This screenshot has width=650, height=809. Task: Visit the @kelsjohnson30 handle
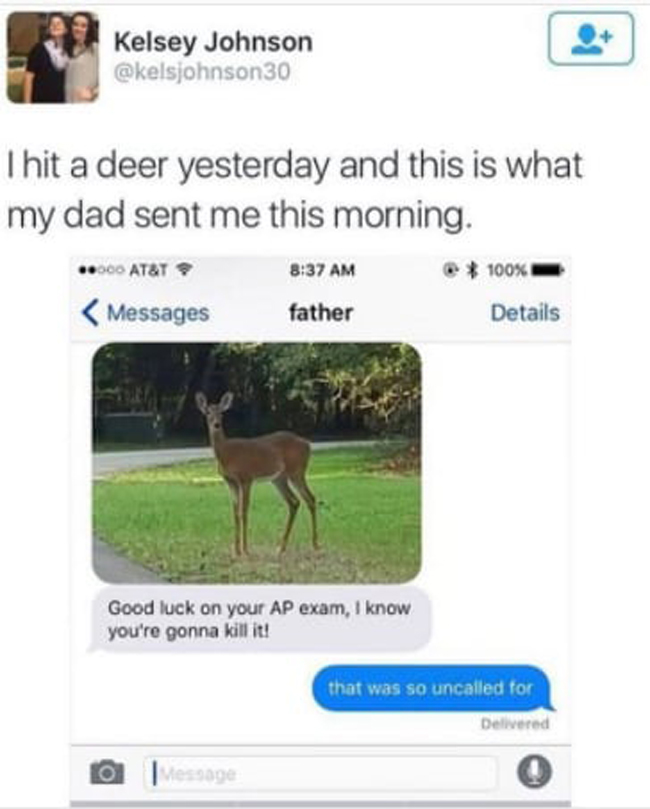202,72
